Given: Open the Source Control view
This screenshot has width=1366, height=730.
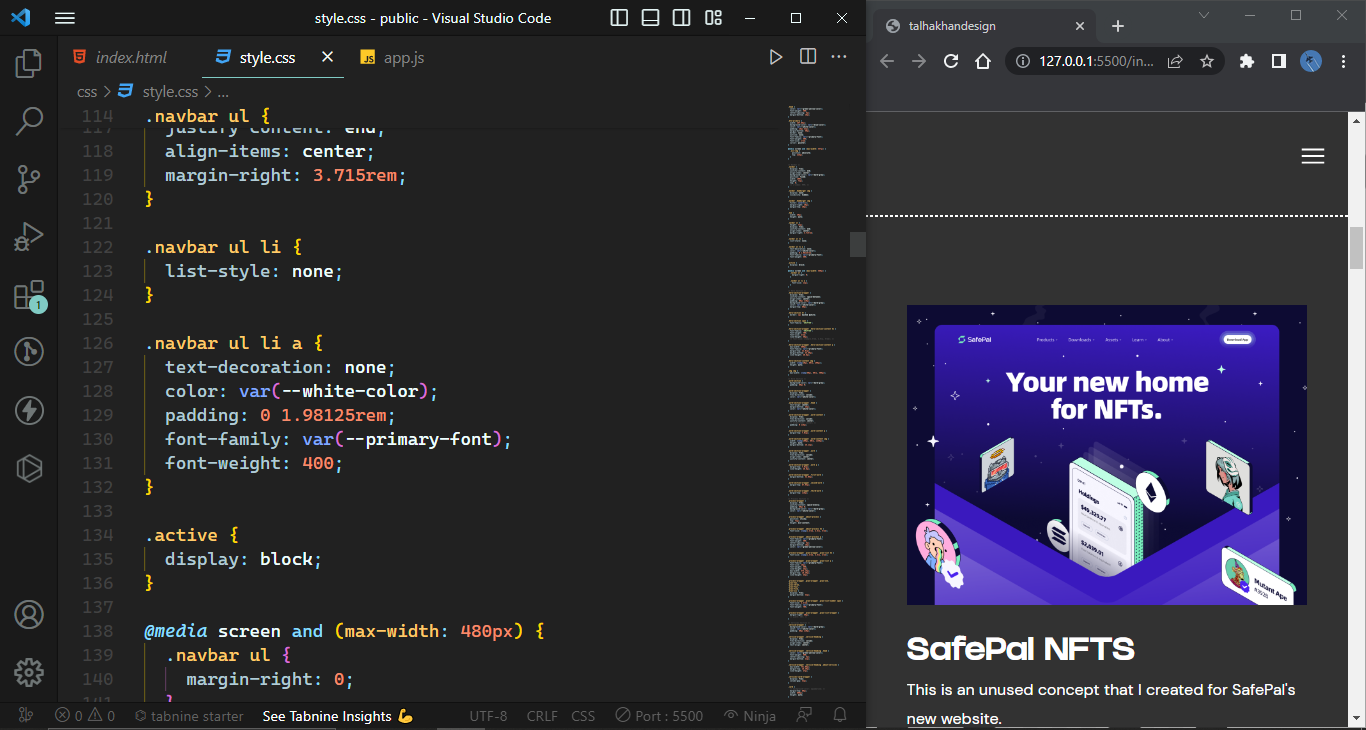Looking at the screenshot, I should 29,180.
